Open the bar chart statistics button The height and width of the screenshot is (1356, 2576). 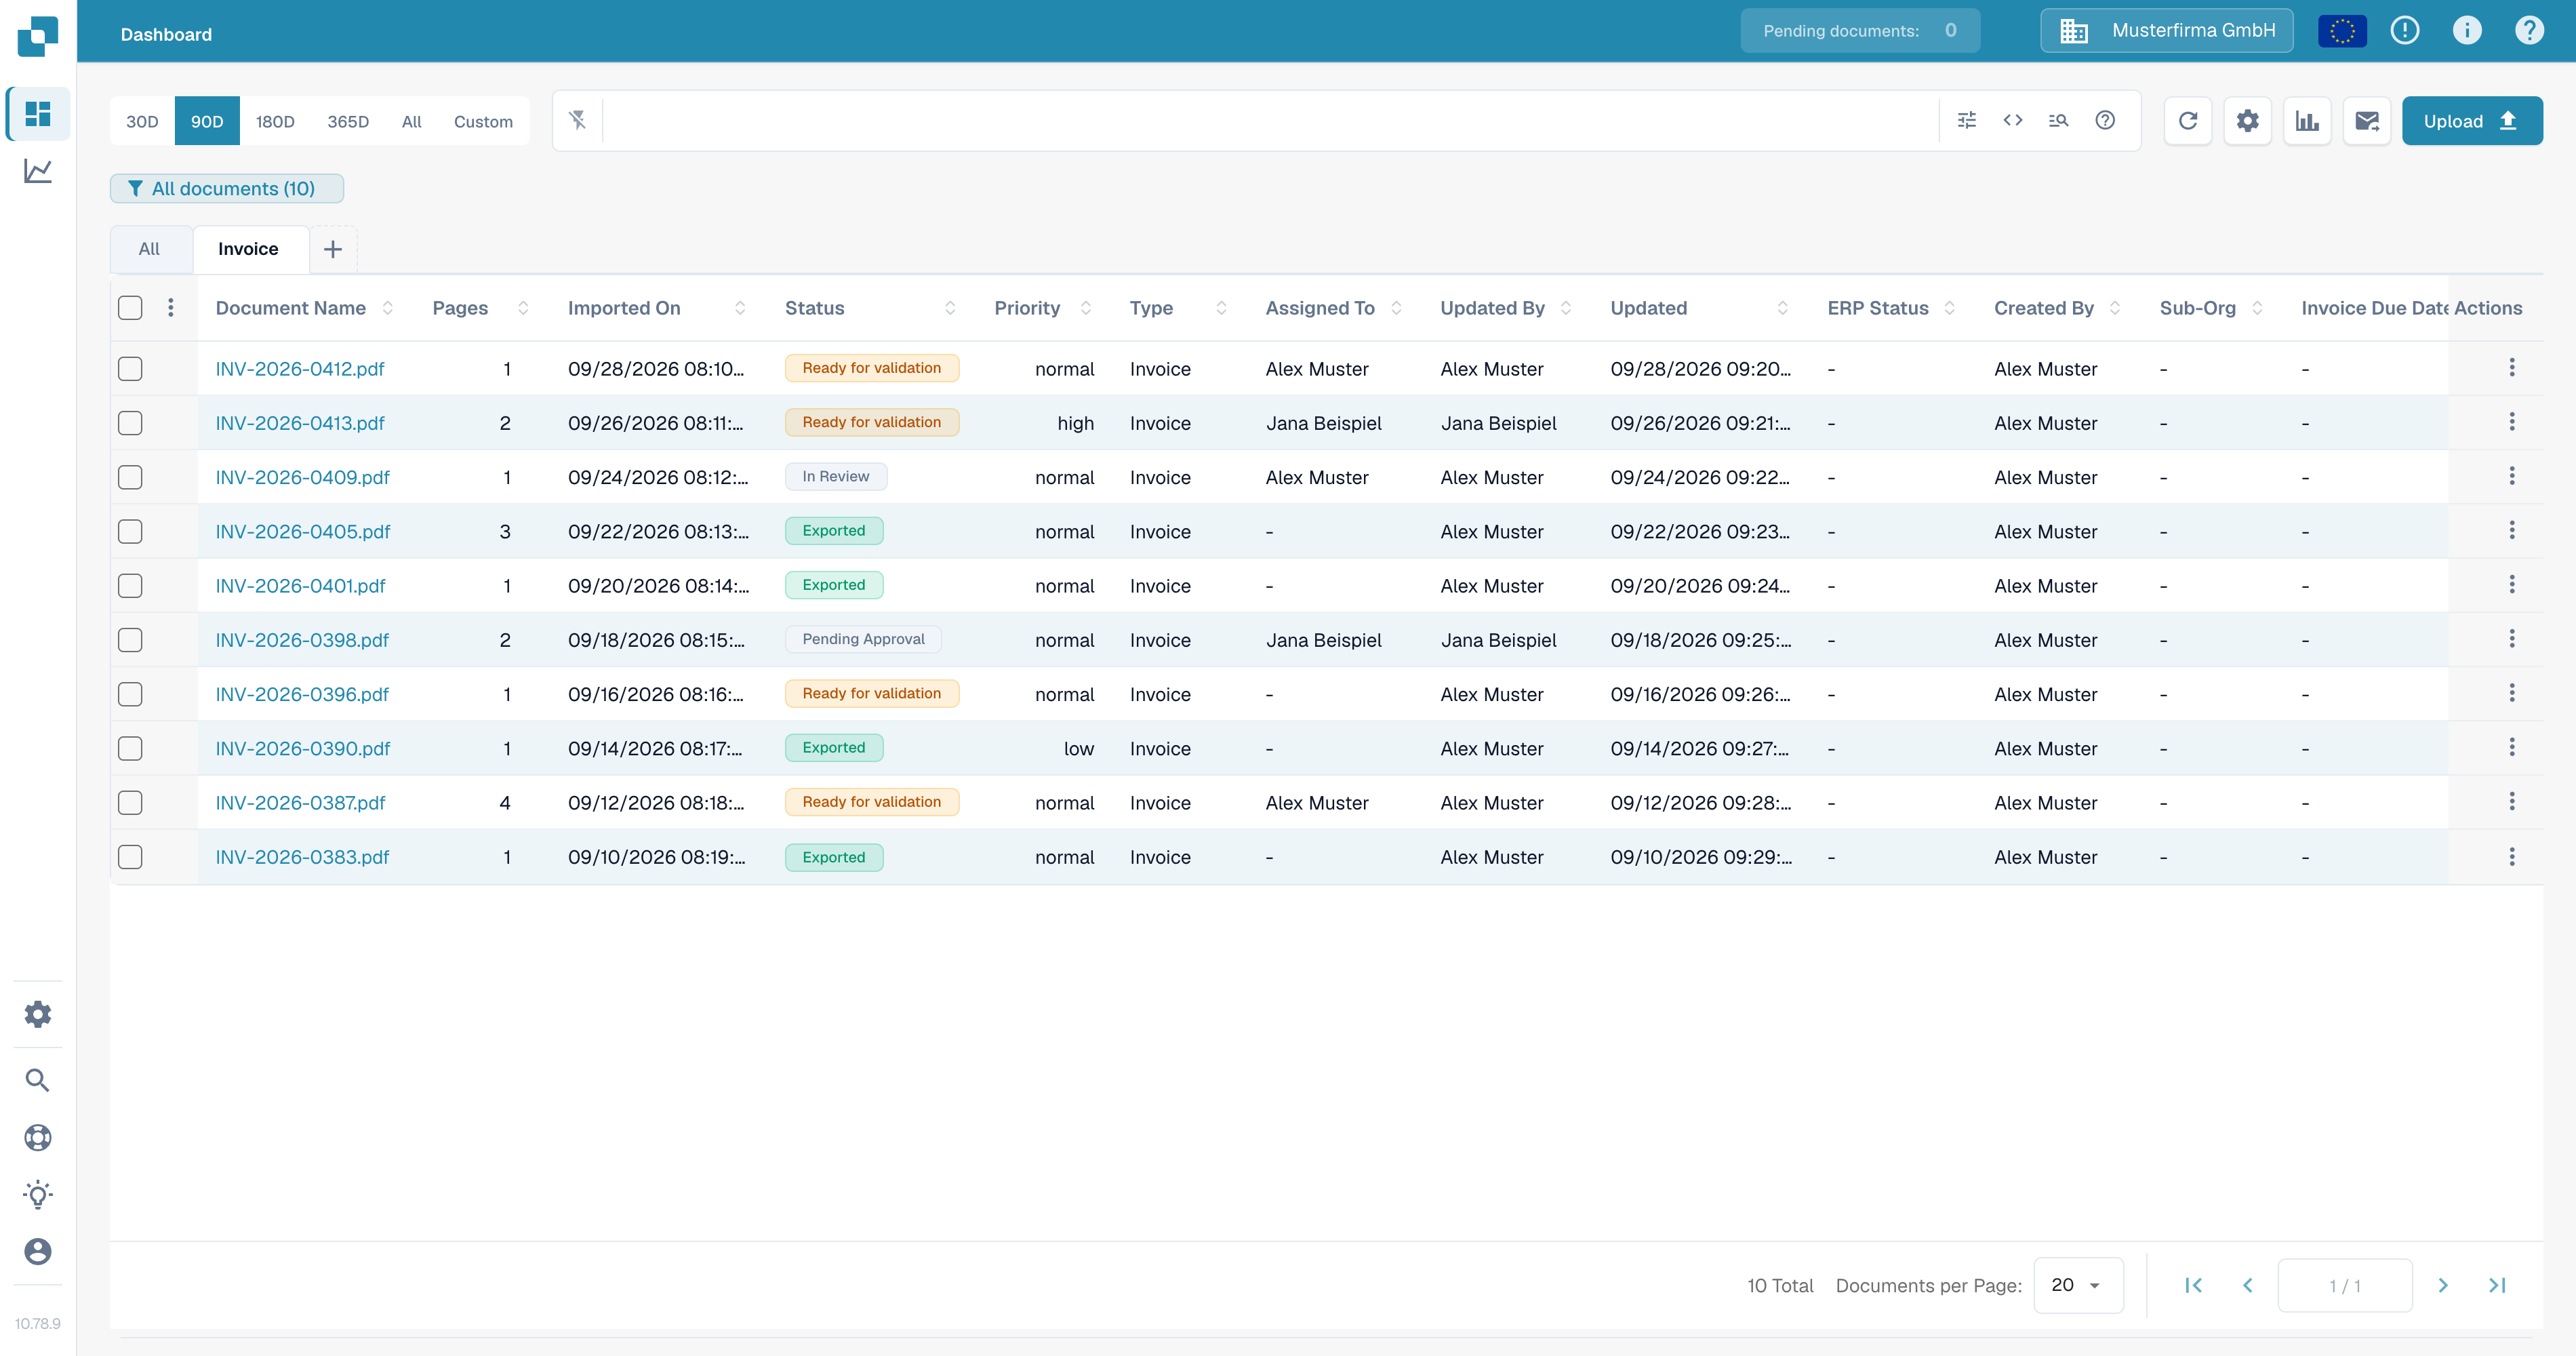coord(2308,121)
